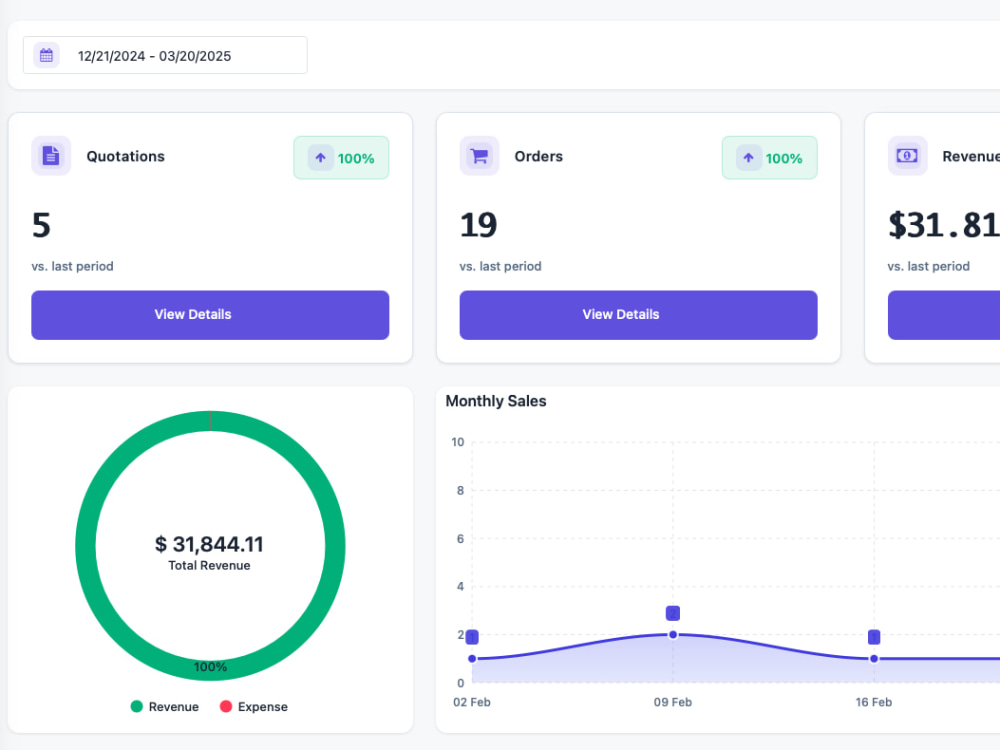Click the y-axis value 10
The width and height of the screenshot is (1000, 750).
pos(458,442)
